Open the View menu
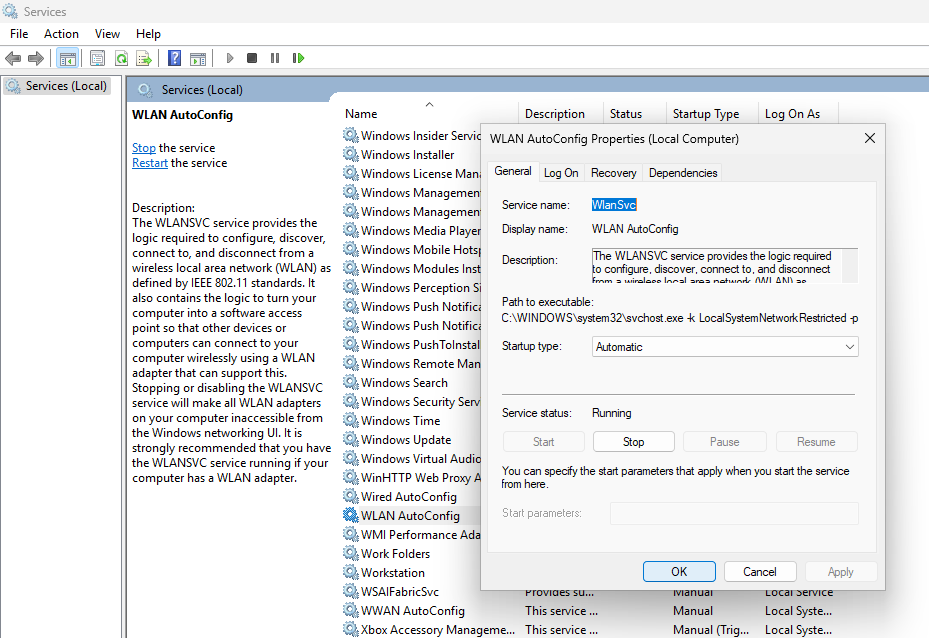This screenshot has height=638, width=929. pyautogui.click(x=107, y=34)
